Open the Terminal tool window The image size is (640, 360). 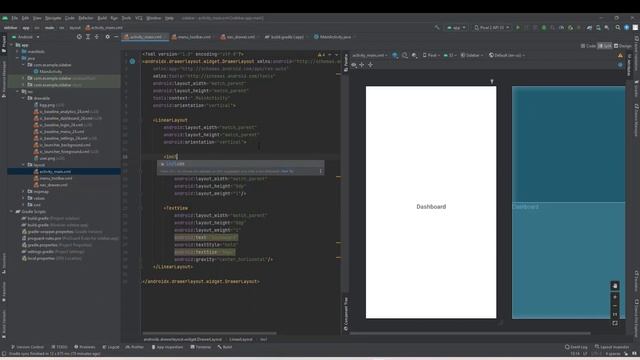tap(201, 347)
